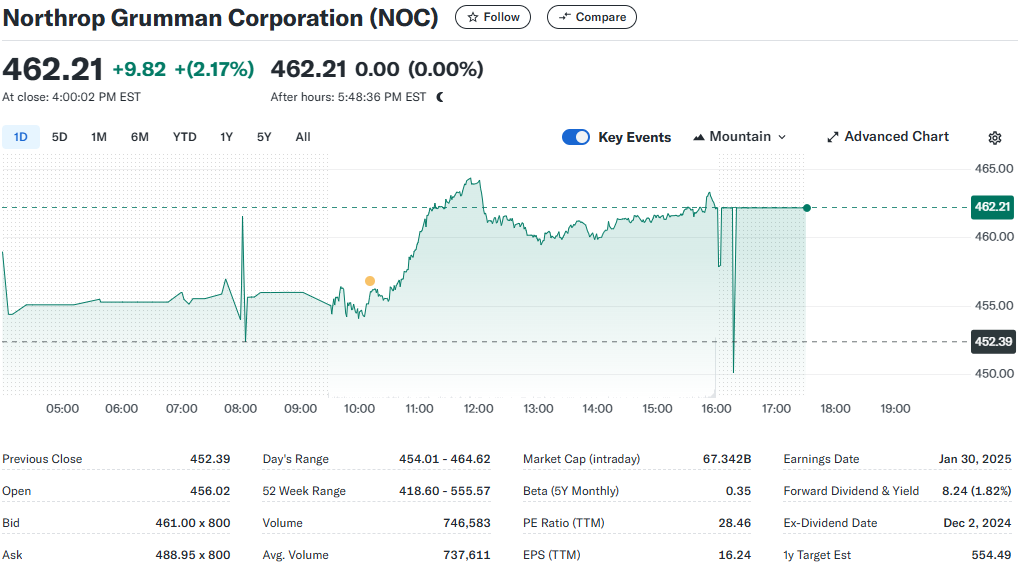Toggle the Key Events switch off
This screenshot has width=1019, height=573.
[x=576, y=137]
